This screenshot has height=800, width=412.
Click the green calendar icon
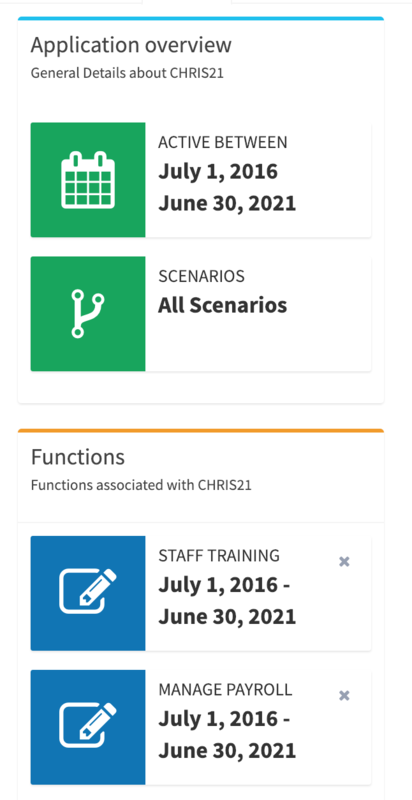click(x=88, y=180)
